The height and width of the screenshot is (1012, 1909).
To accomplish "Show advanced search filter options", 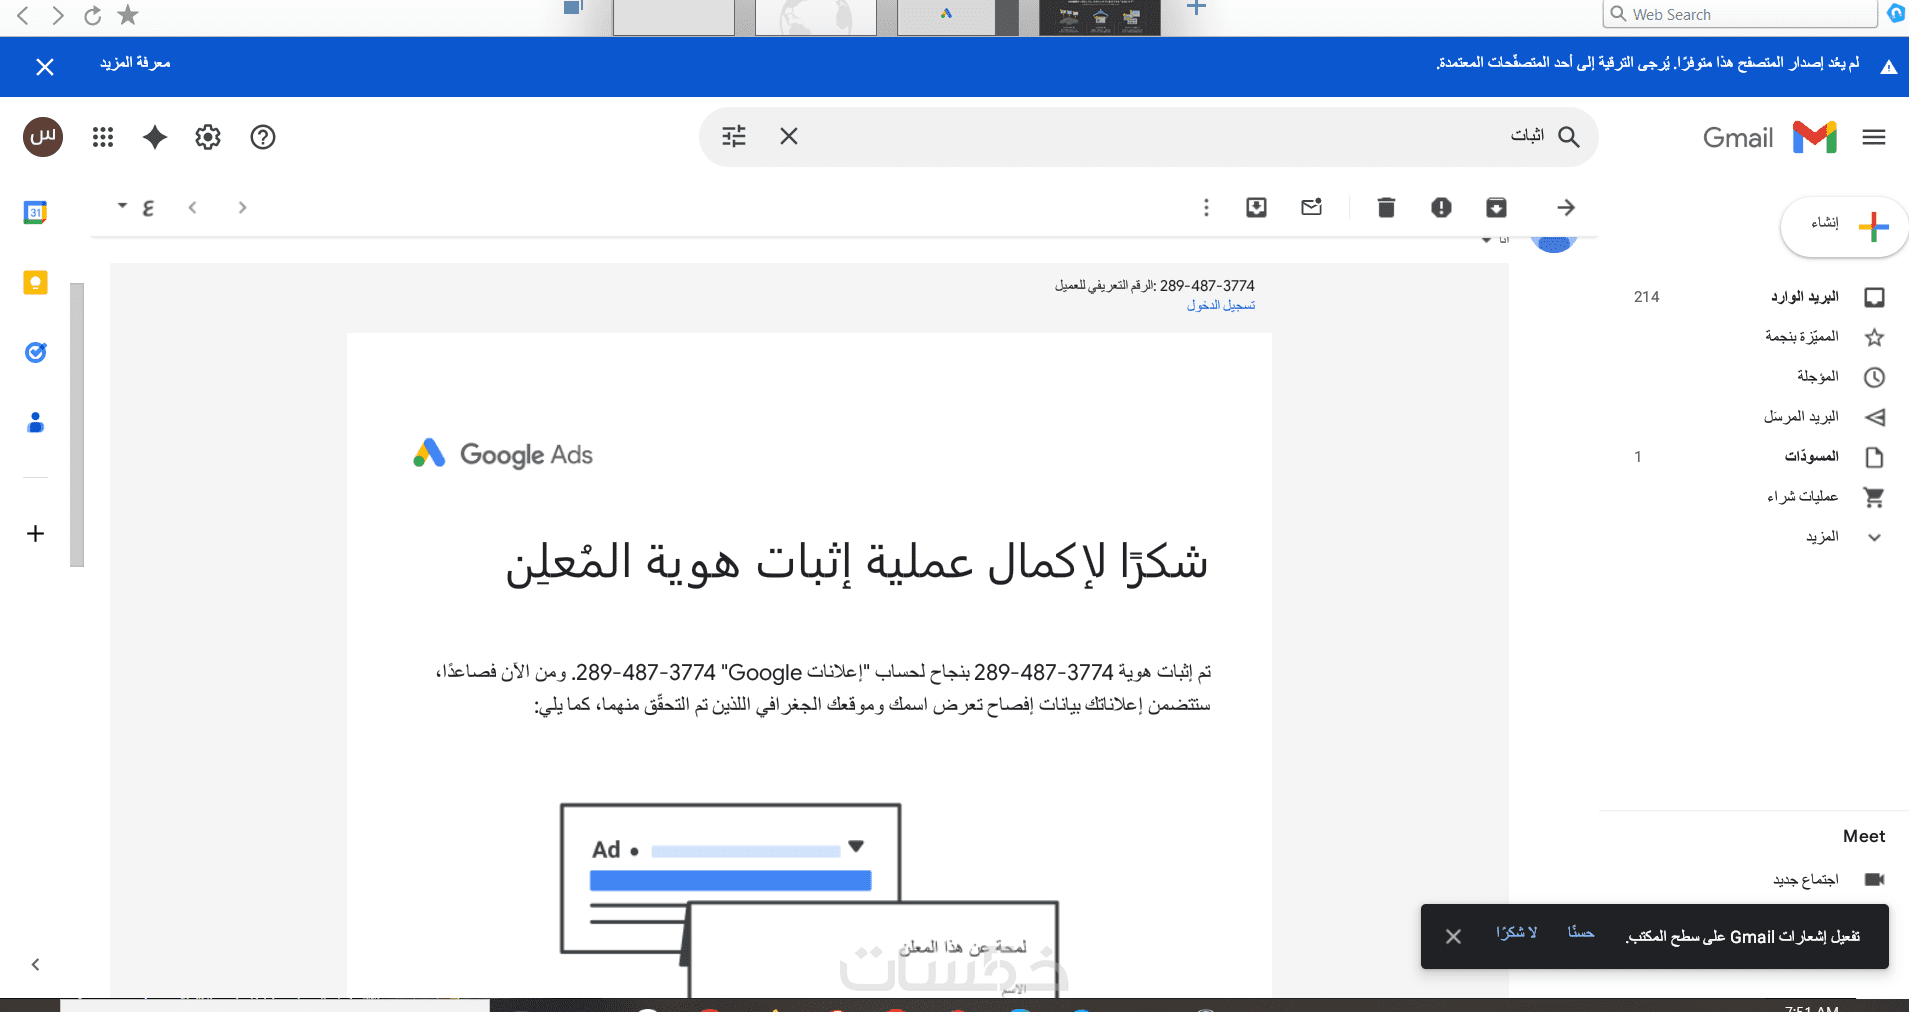I will (734, 136).
